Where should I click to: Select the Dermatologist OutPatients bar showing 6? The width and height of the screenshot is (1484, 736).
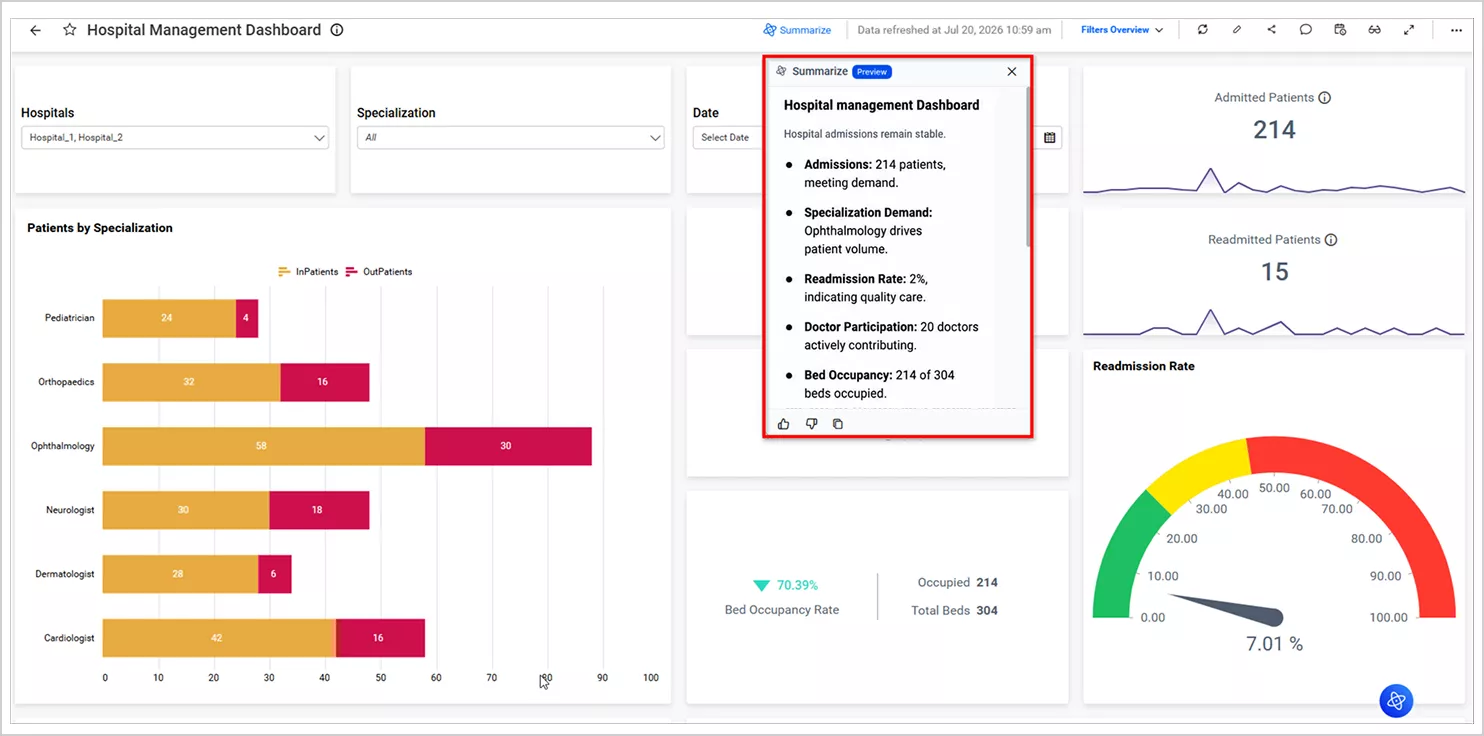coord(275,574)
